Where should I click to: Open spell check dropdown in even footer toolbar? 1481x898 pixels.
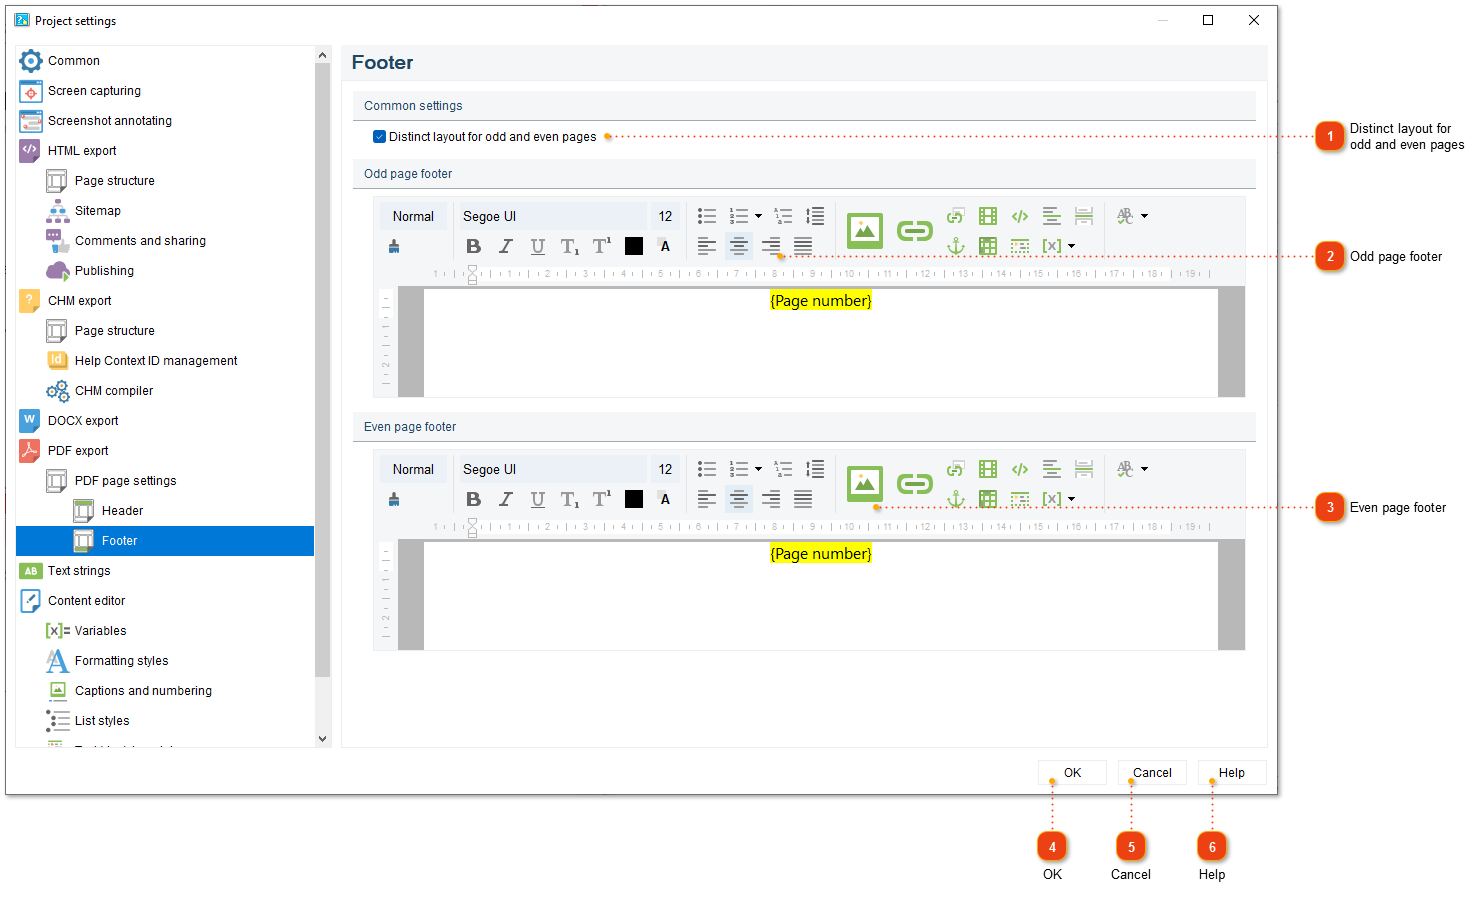[1145, 469]
